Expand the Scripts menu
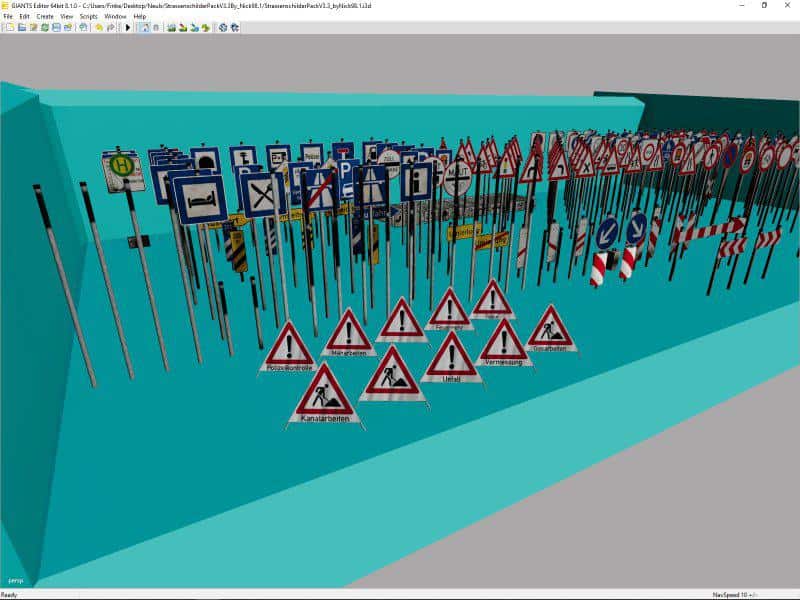 point(89,17)
